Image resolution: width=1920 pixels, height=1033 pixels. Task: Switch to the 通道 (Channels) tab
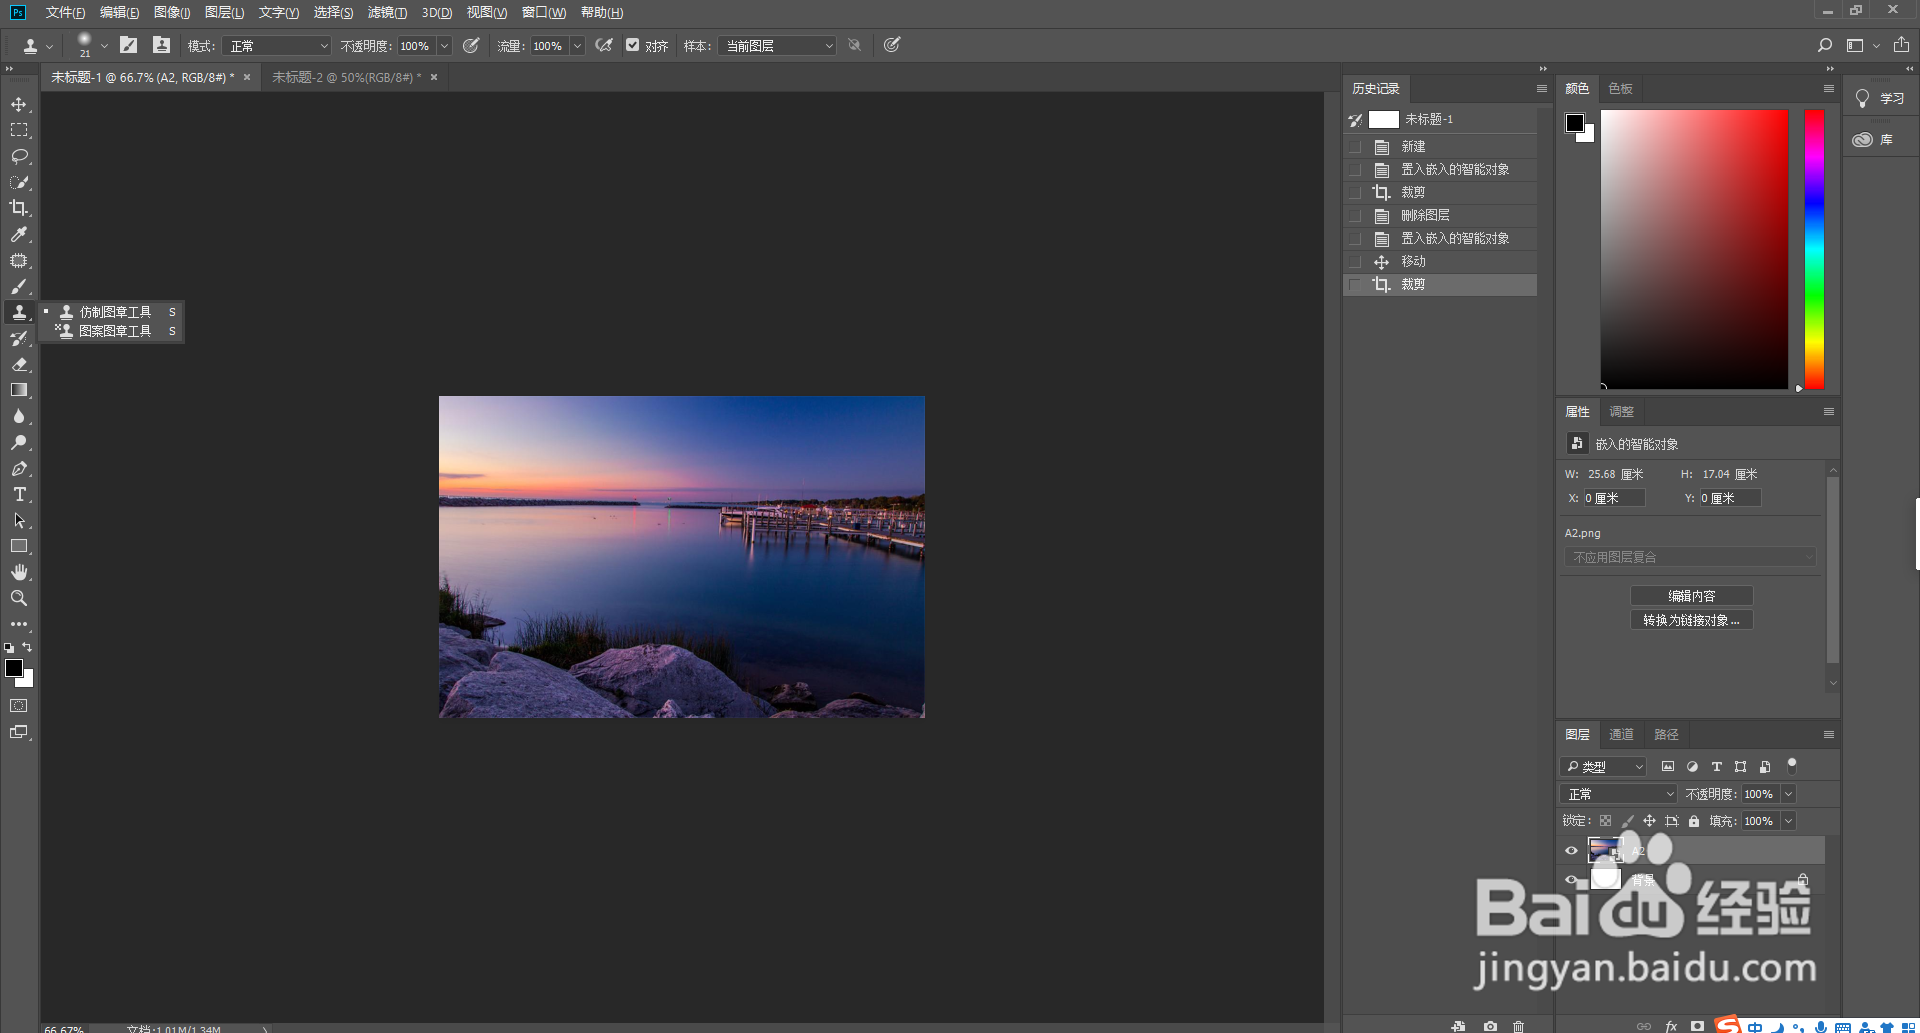coord(1621,735)
